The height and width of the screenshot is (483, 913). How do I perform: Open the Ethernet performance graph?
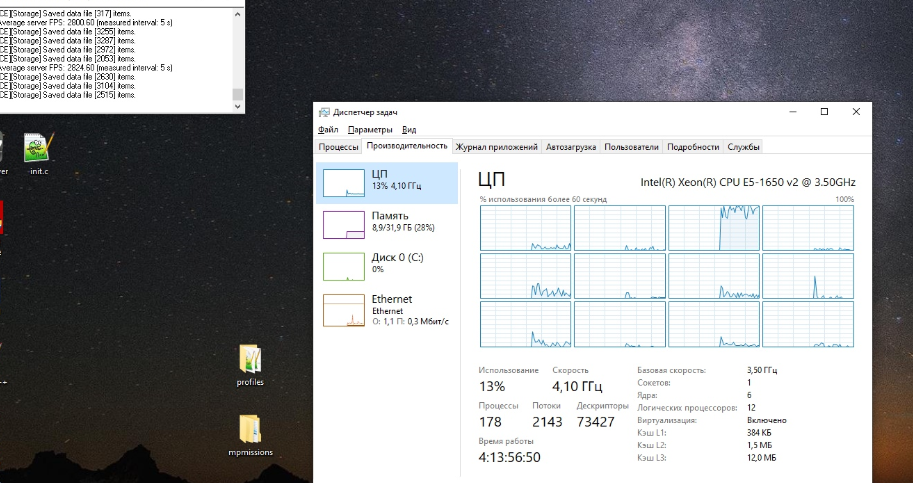click(x=387, y=308)
